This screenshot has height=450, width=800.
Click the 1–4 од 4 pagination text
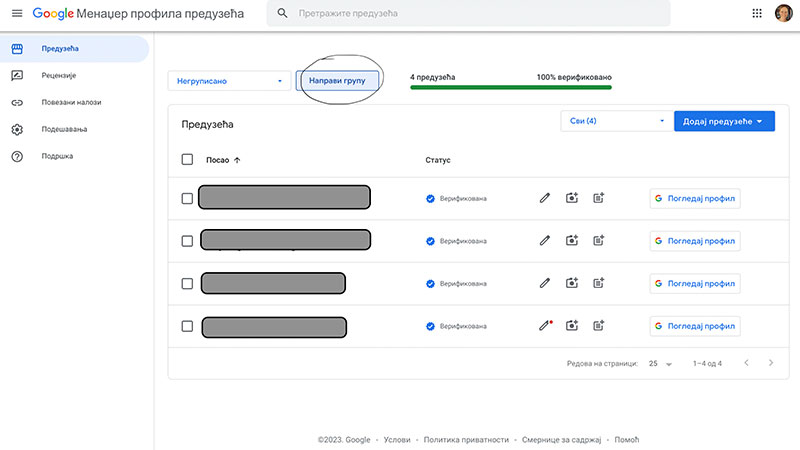click(x=707, y=364)
